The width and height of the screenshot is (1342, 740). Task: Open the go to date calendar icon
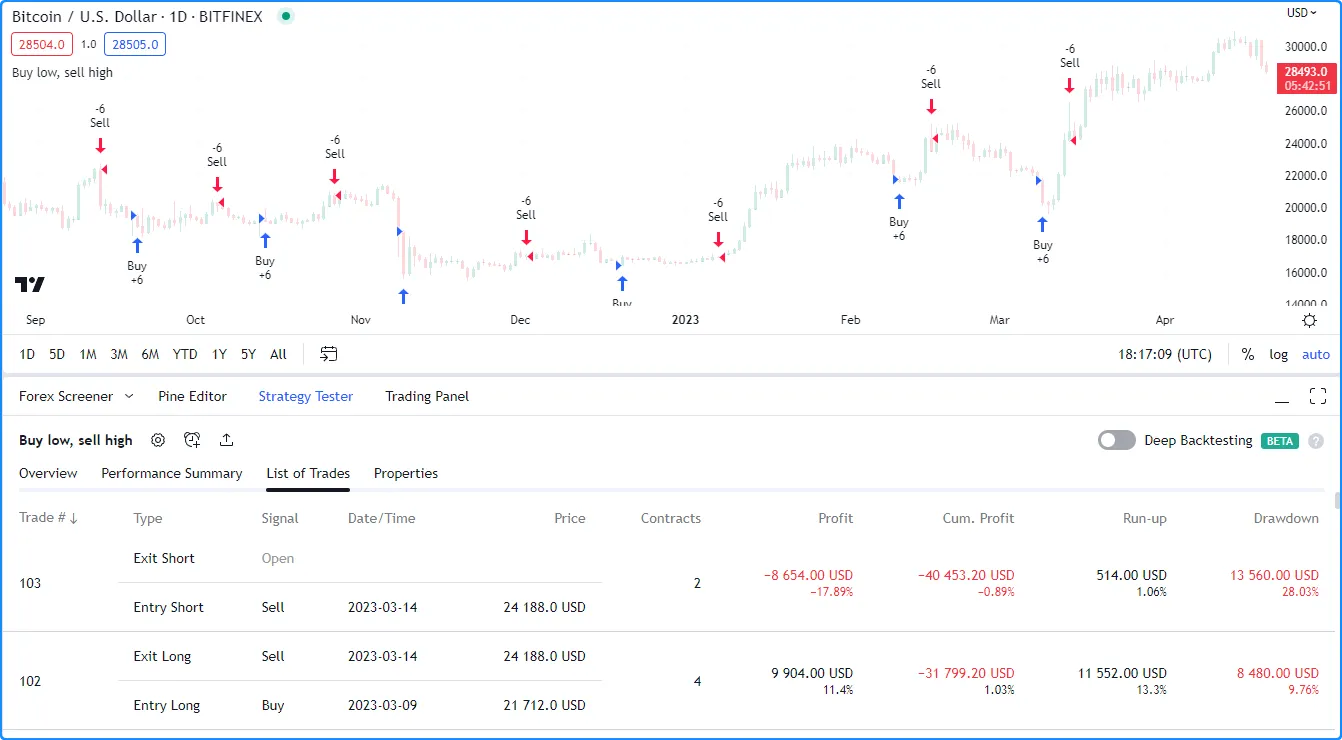329,354
